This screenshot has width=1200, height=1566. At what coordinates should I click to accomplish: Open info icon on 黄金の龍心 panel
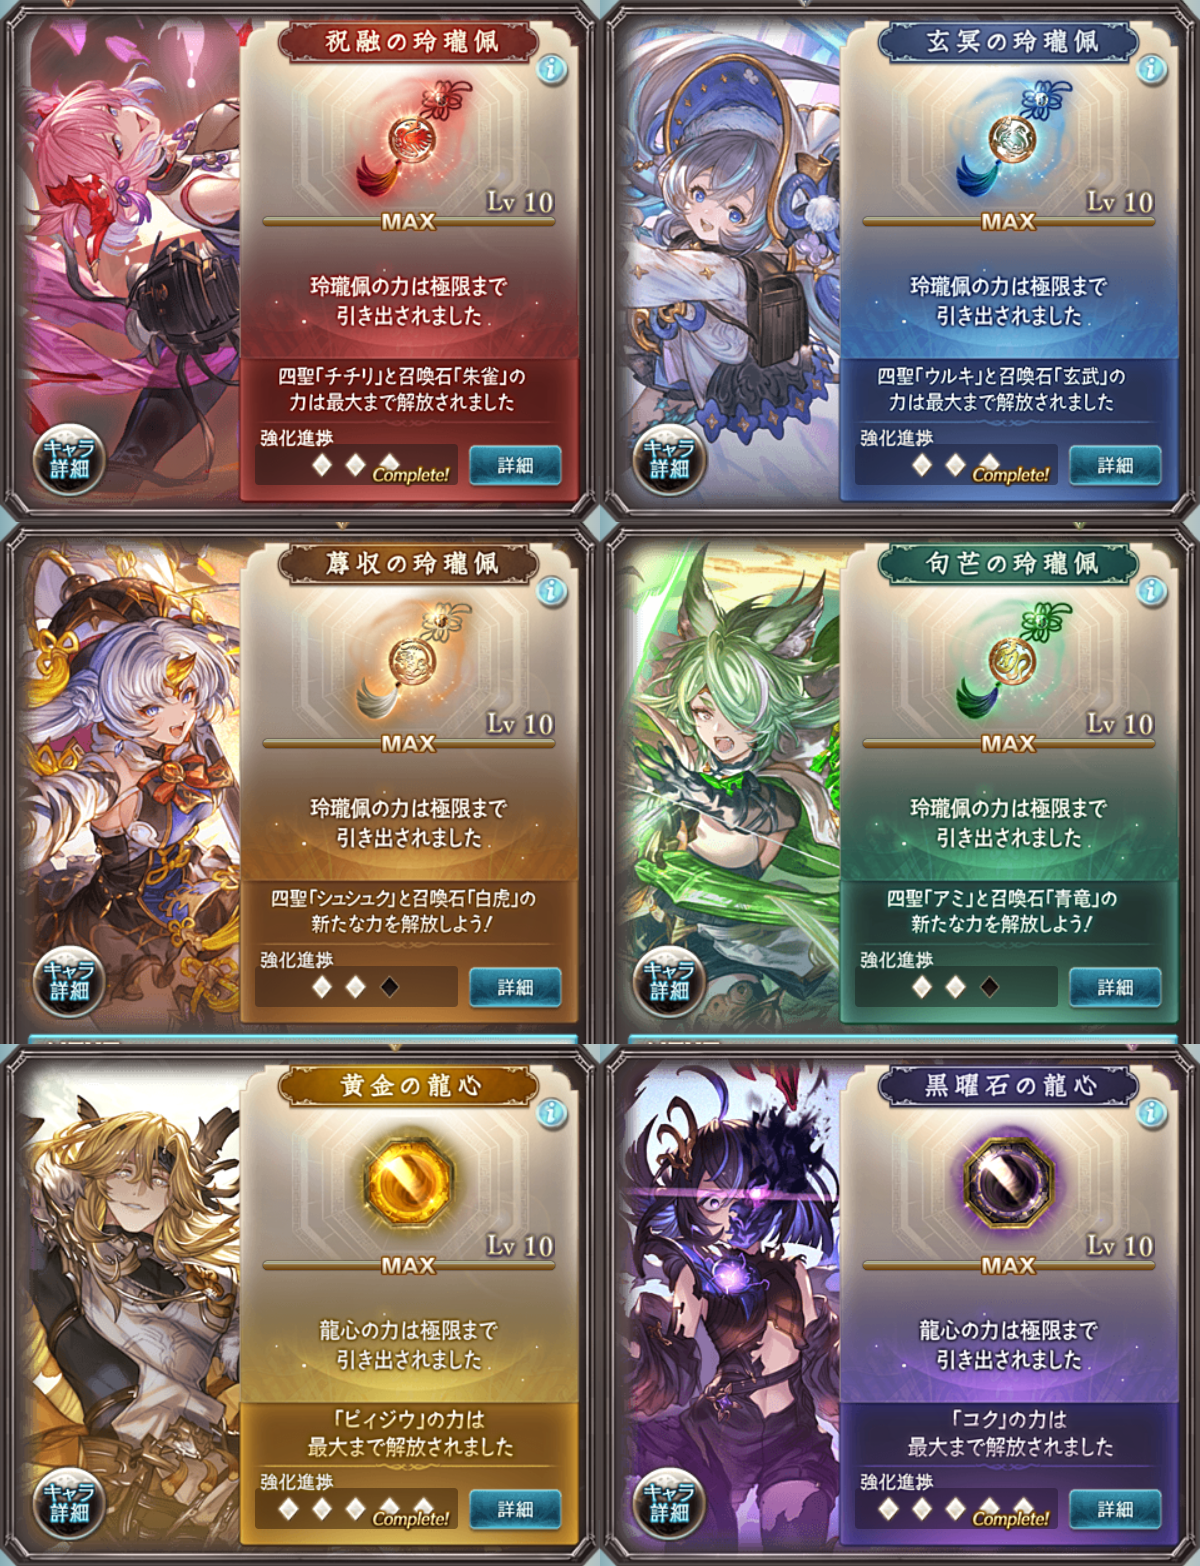click(551, 1113)
